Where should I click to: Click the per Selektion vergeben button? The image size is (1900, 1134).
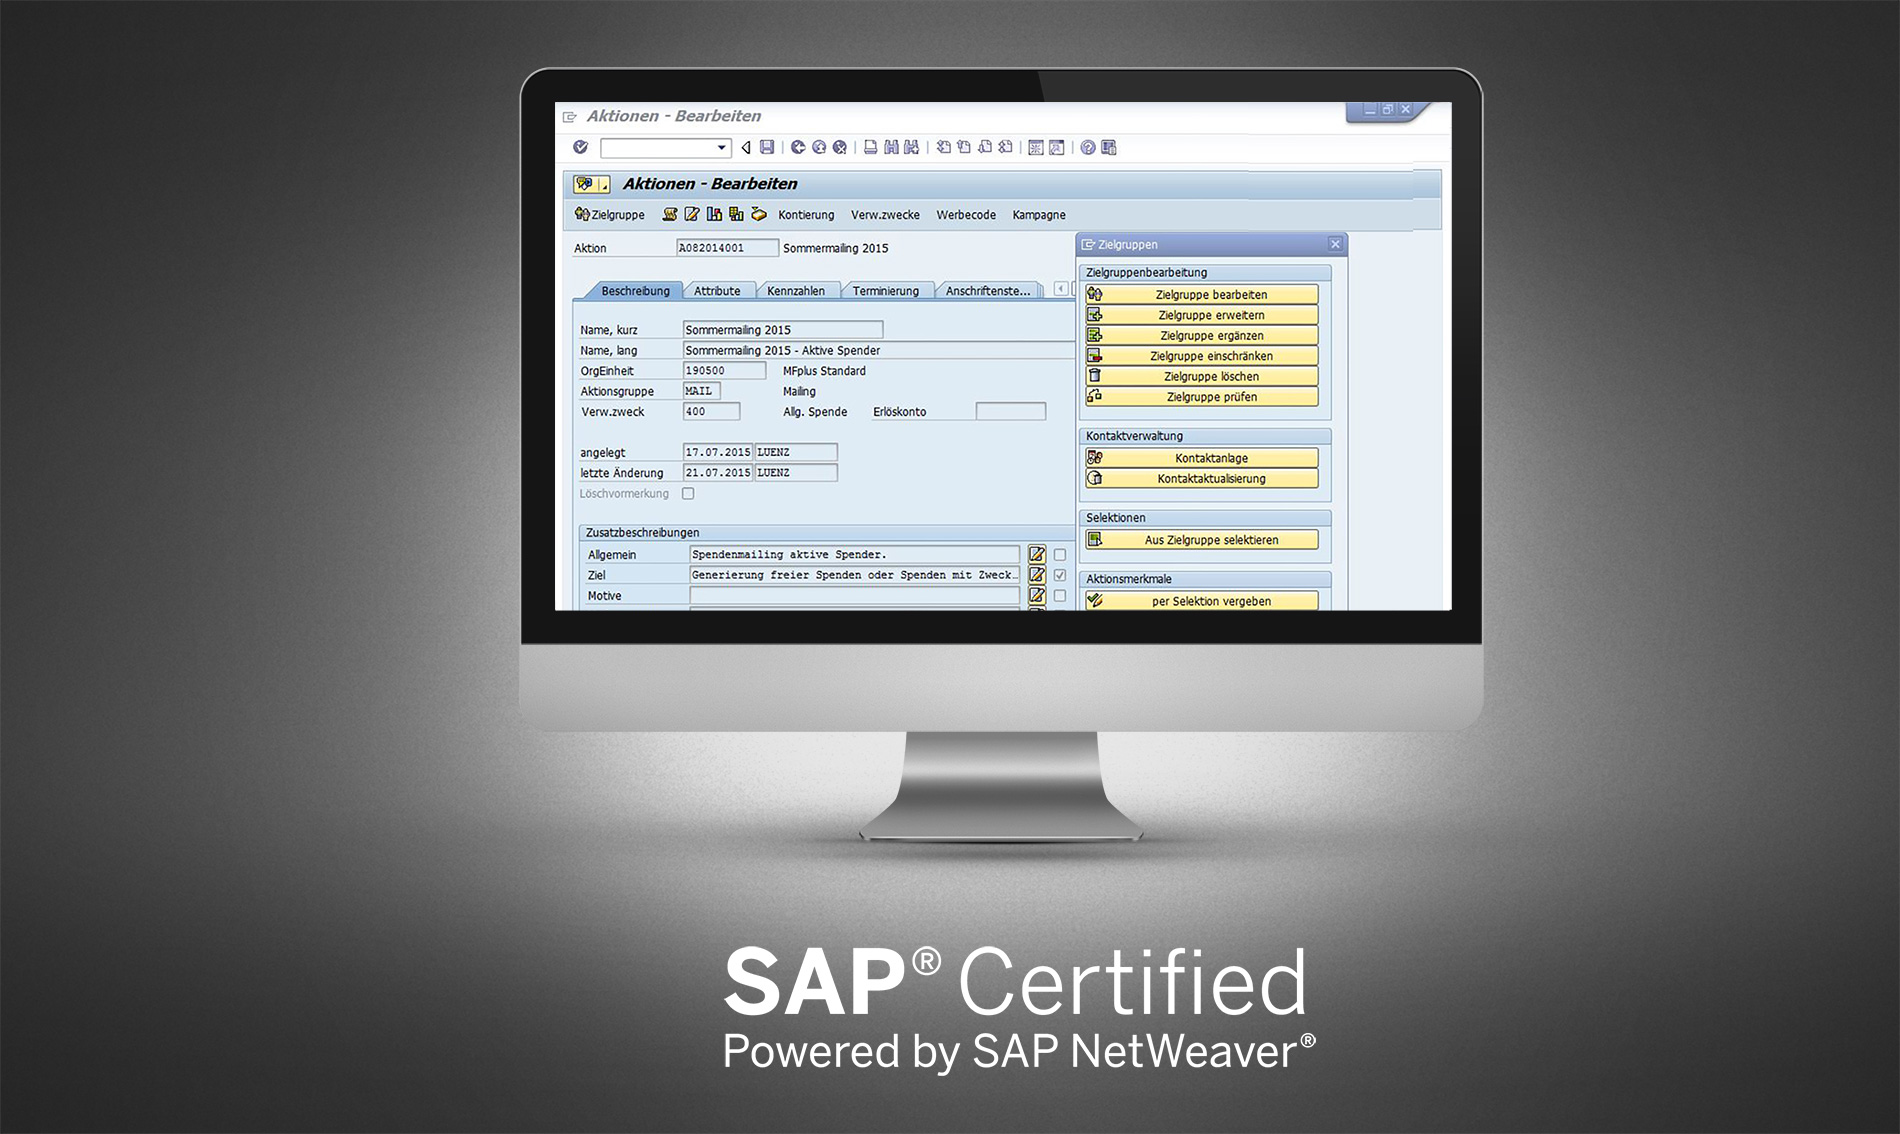coord(1202,601)
